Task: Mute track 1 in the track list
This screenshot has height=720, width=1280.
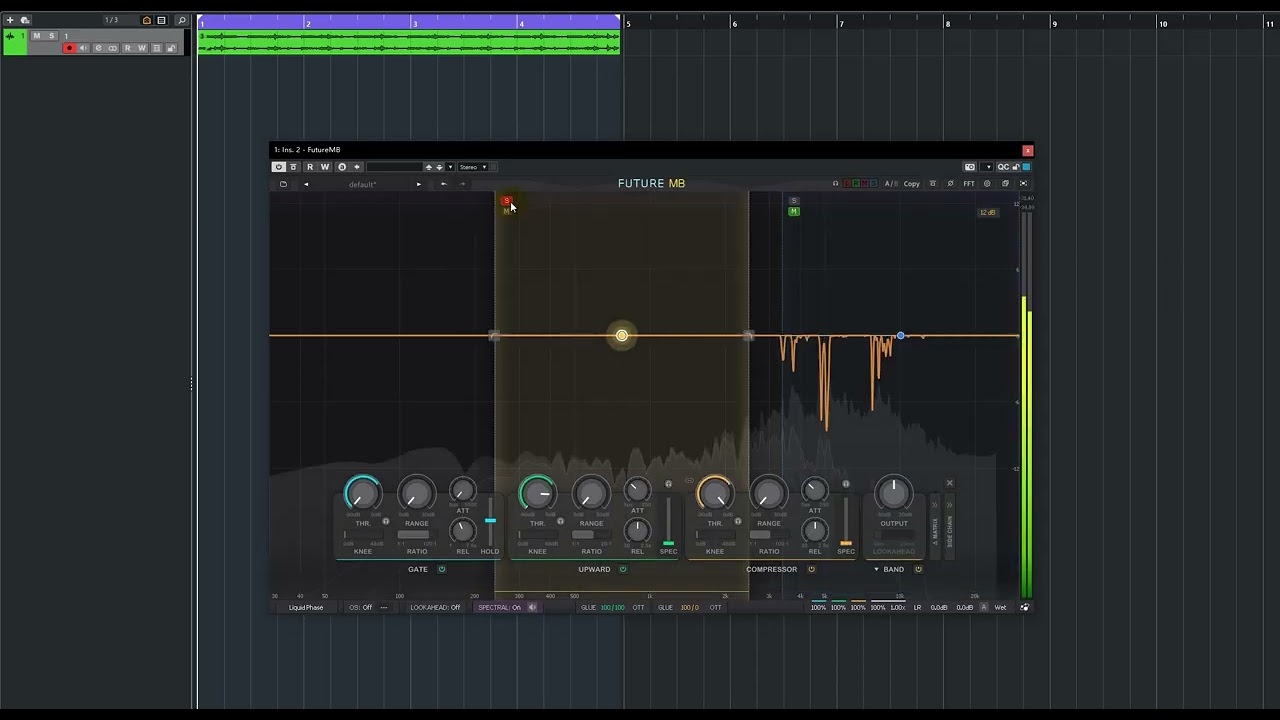Action: pos(37,36)
